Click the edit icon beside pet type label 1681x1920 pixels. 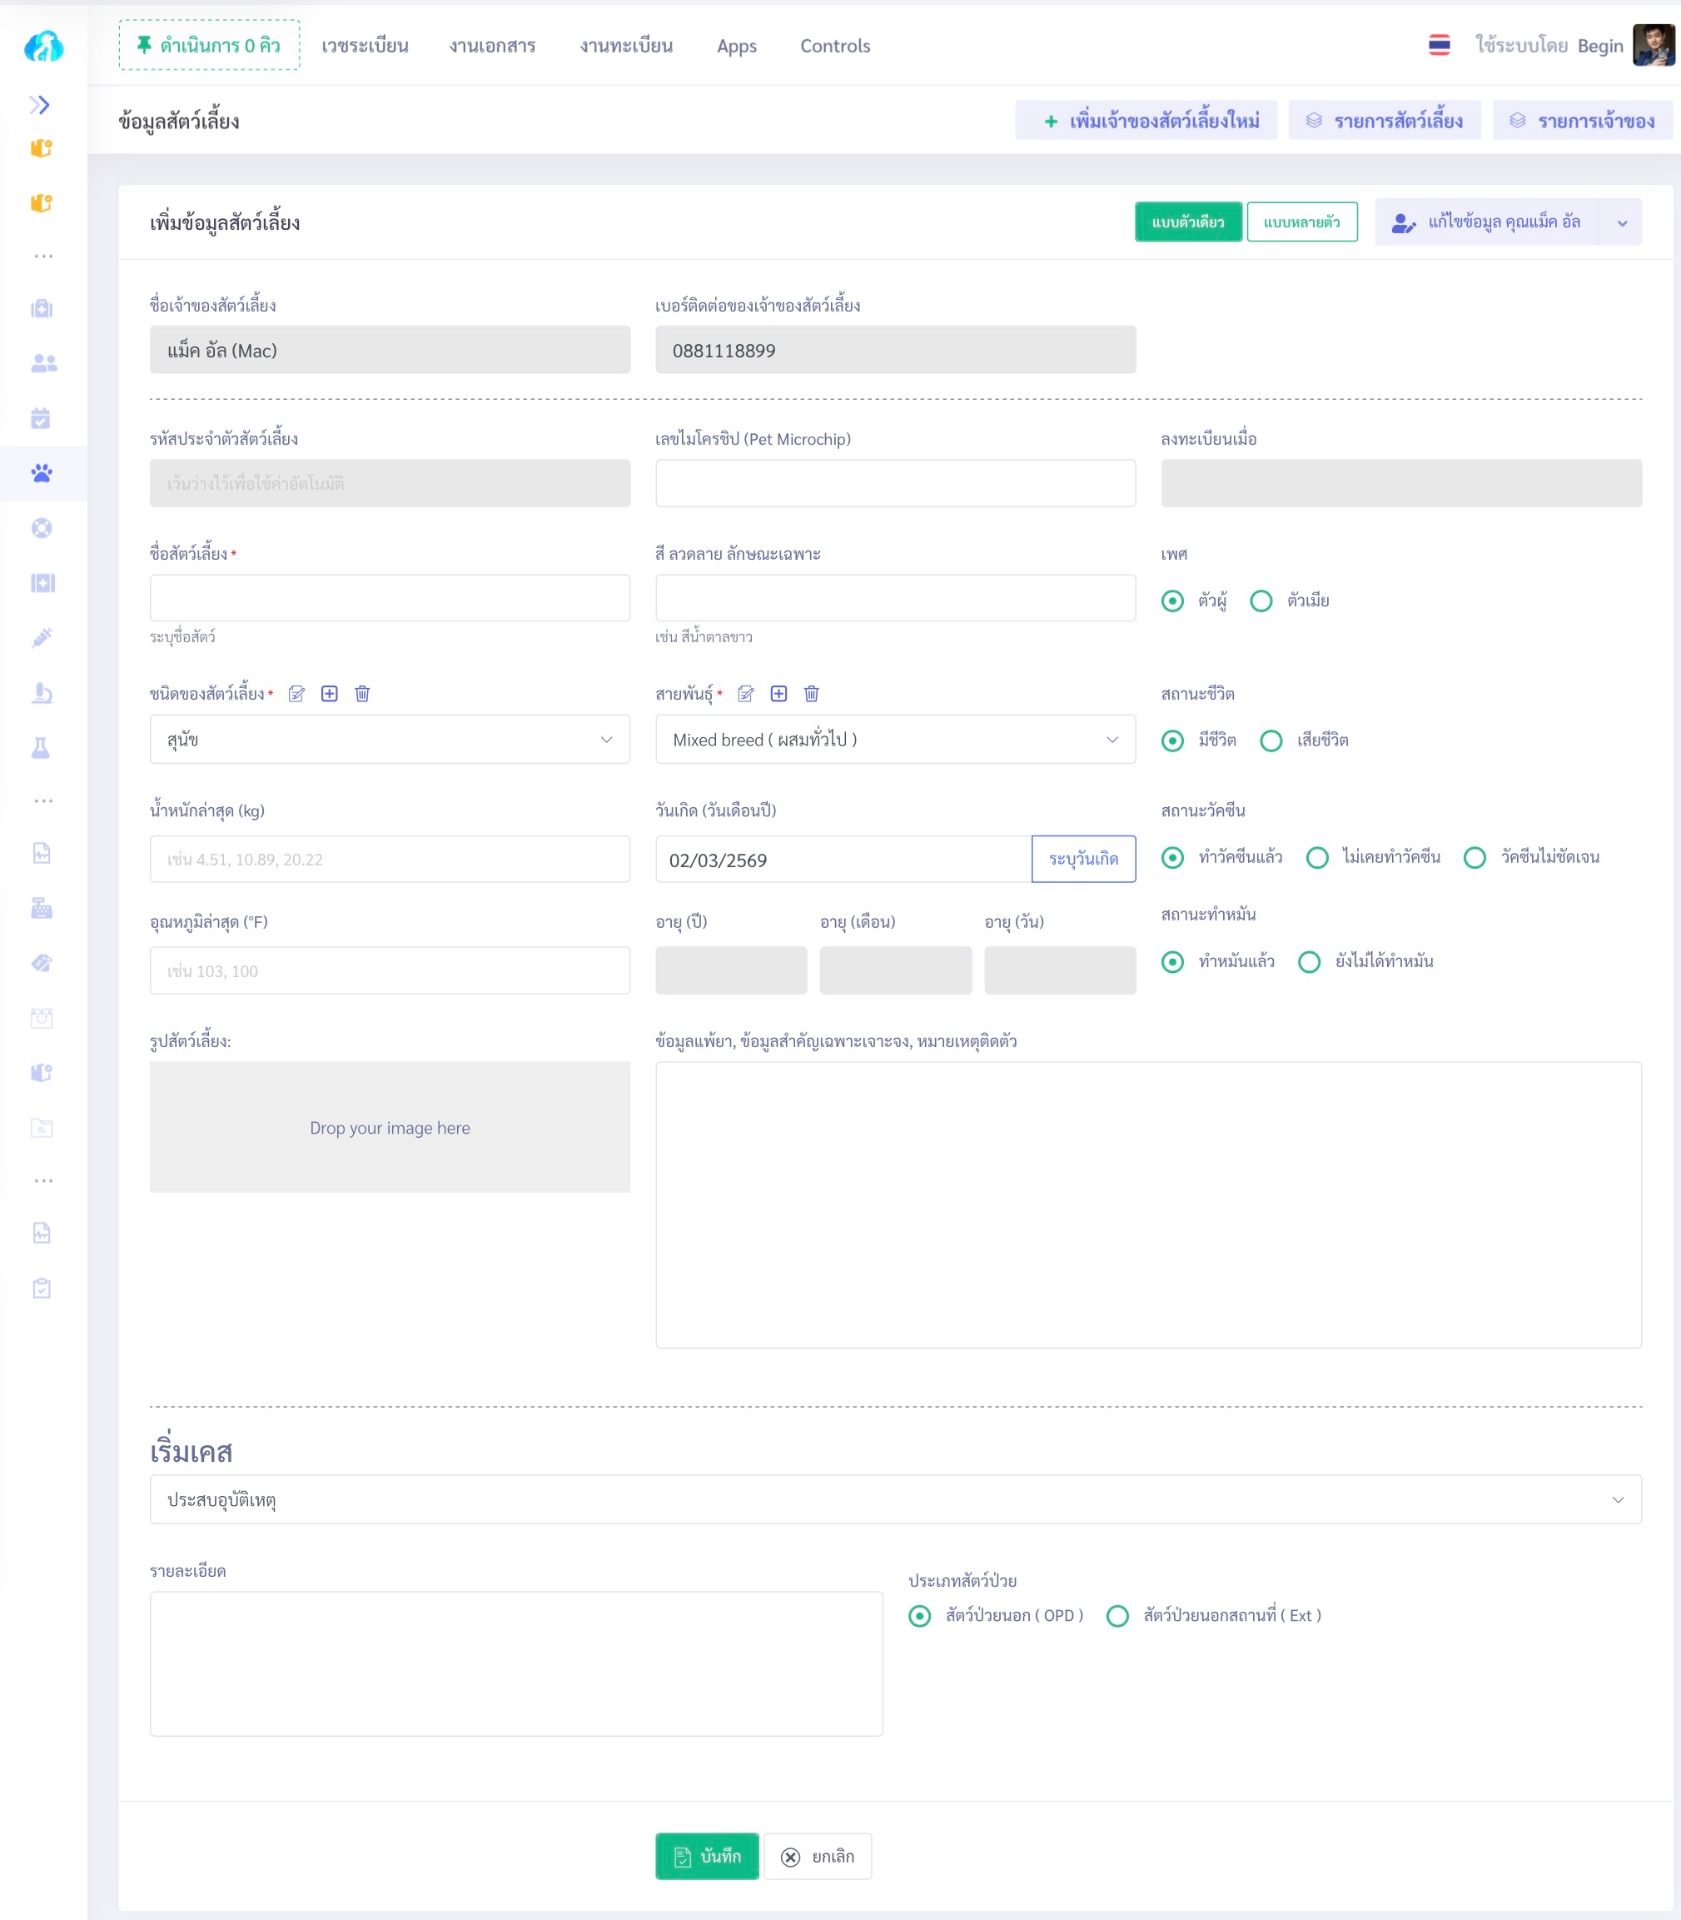click(296, 694)
